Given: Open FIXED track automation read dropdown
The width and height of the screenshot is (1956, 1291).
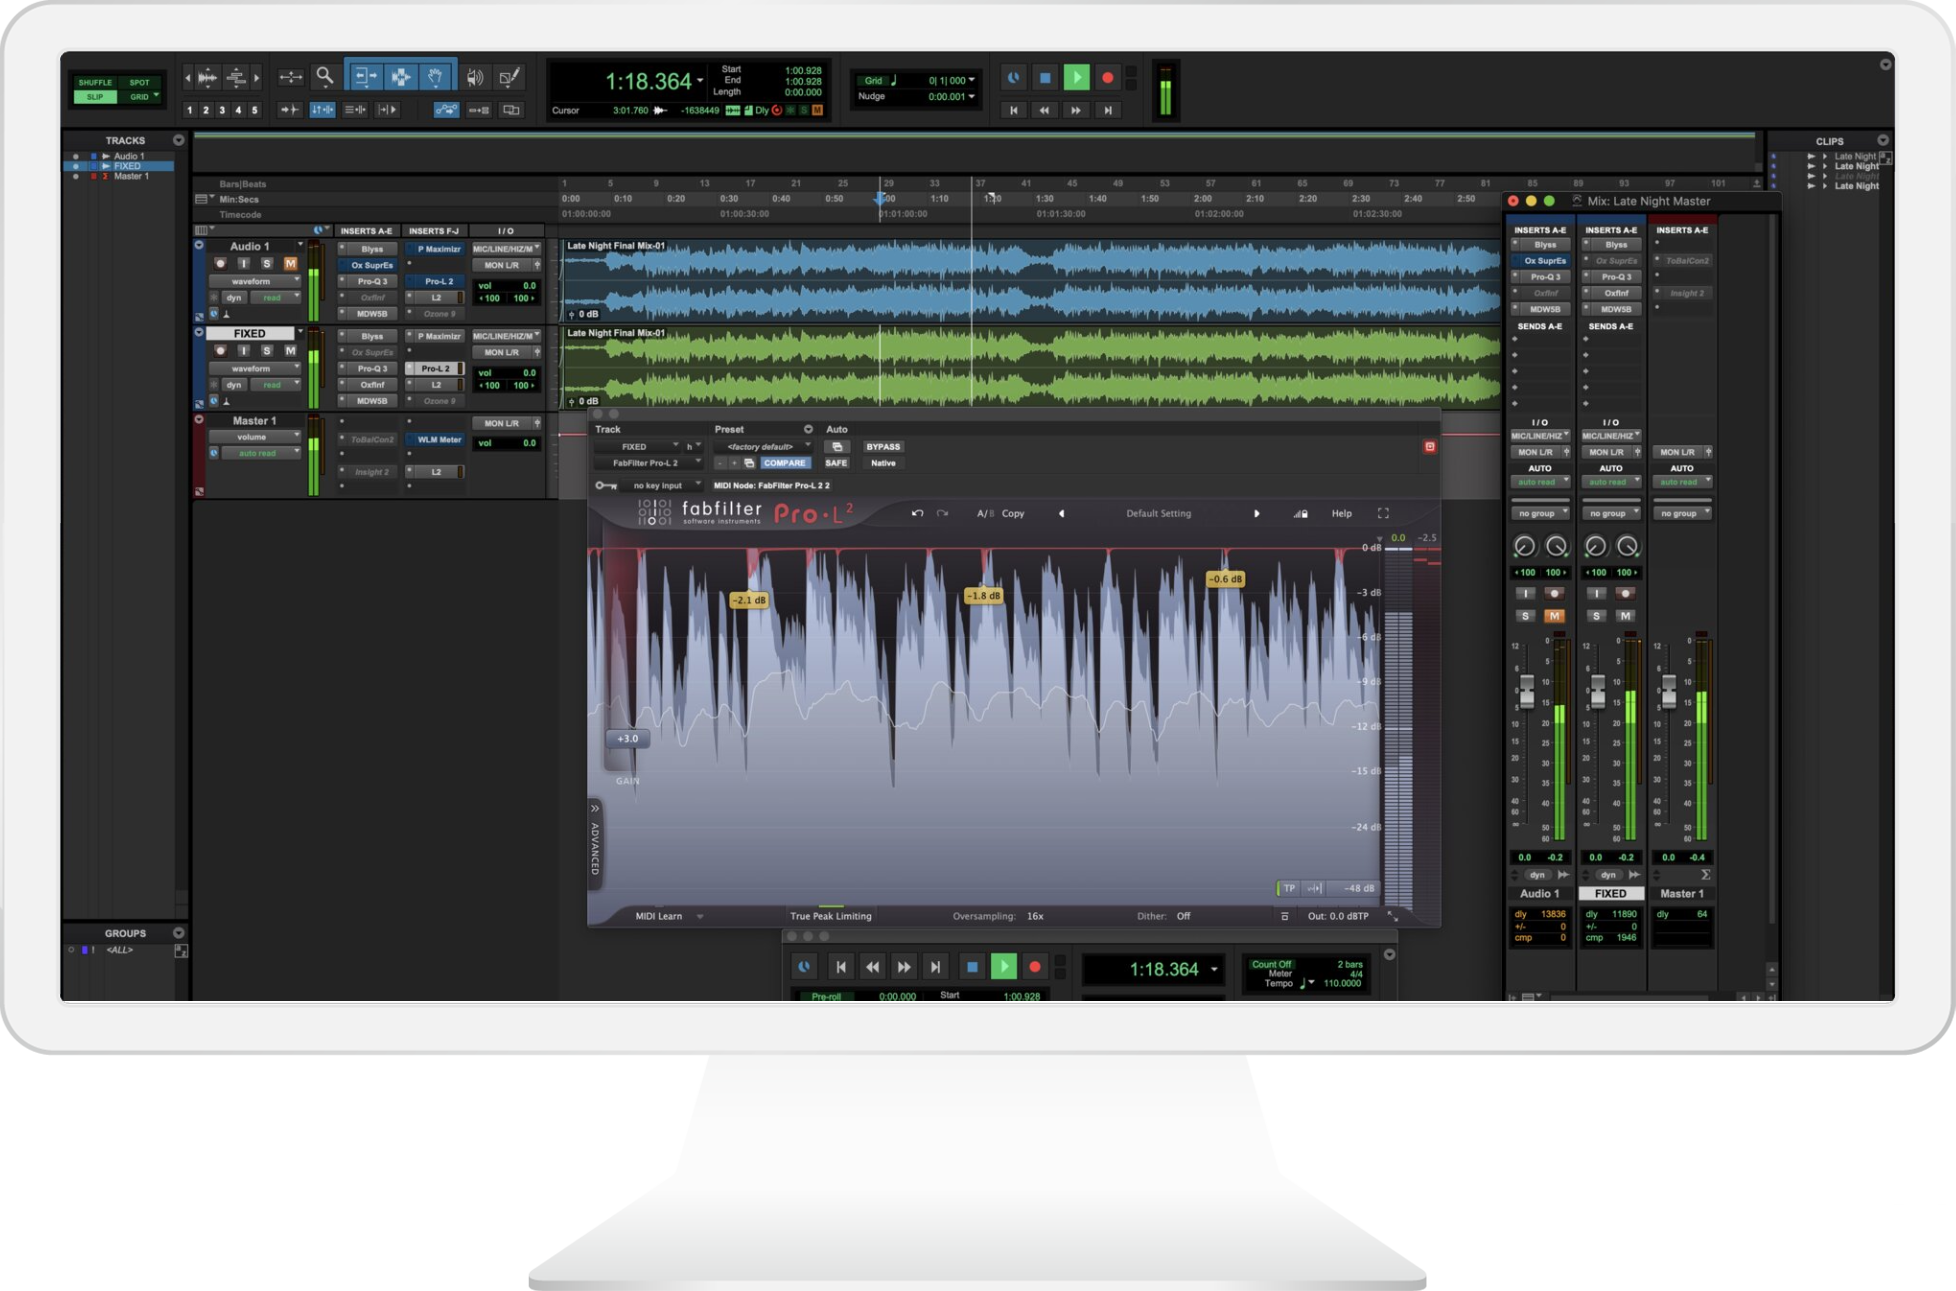Looking at the screenshot, I should point(275,384).
